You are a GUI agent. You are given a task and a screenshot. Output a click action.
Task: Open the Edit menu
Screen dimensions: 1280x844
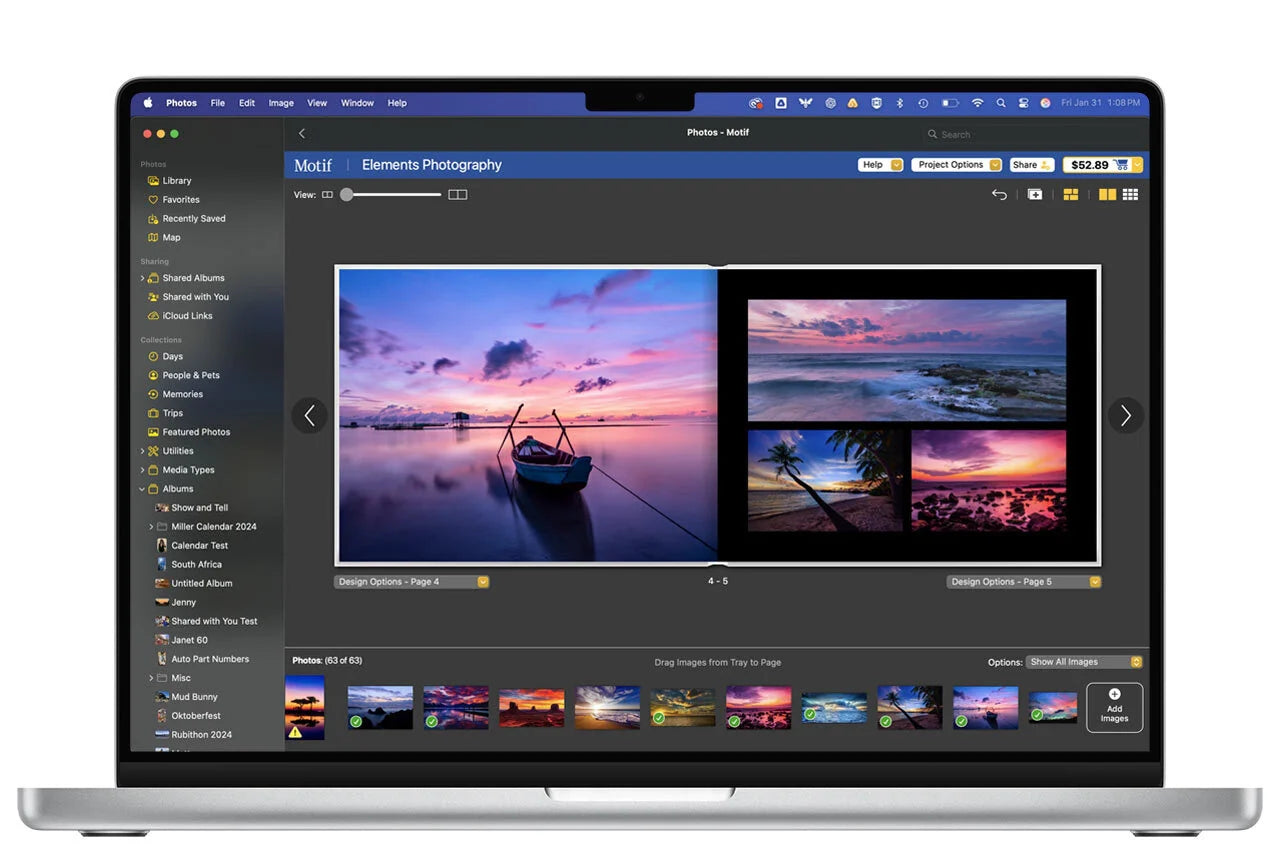246,103
